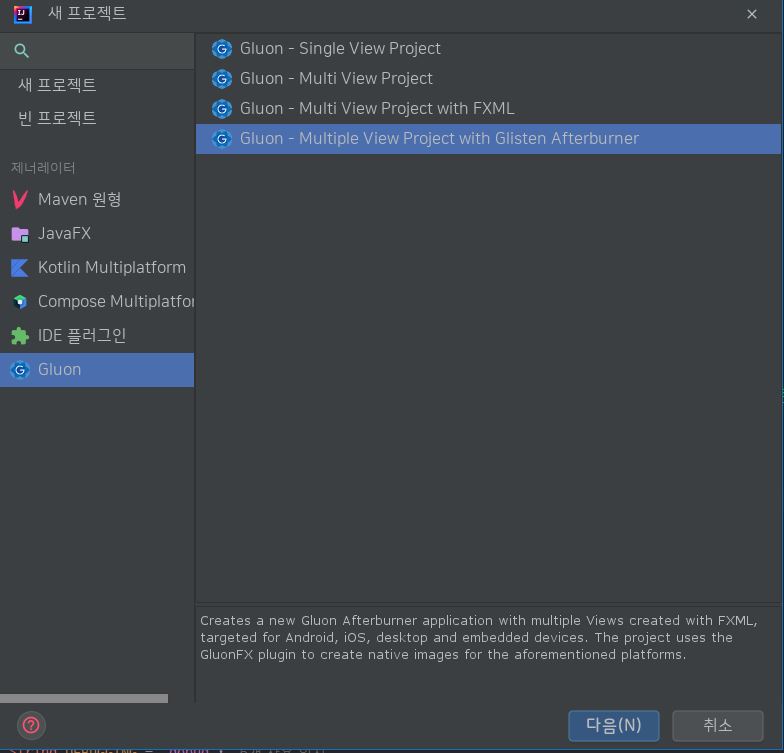
Task: Click the Gluon sidebar icon
Action: pyautogui.click(x=20, y=370)
